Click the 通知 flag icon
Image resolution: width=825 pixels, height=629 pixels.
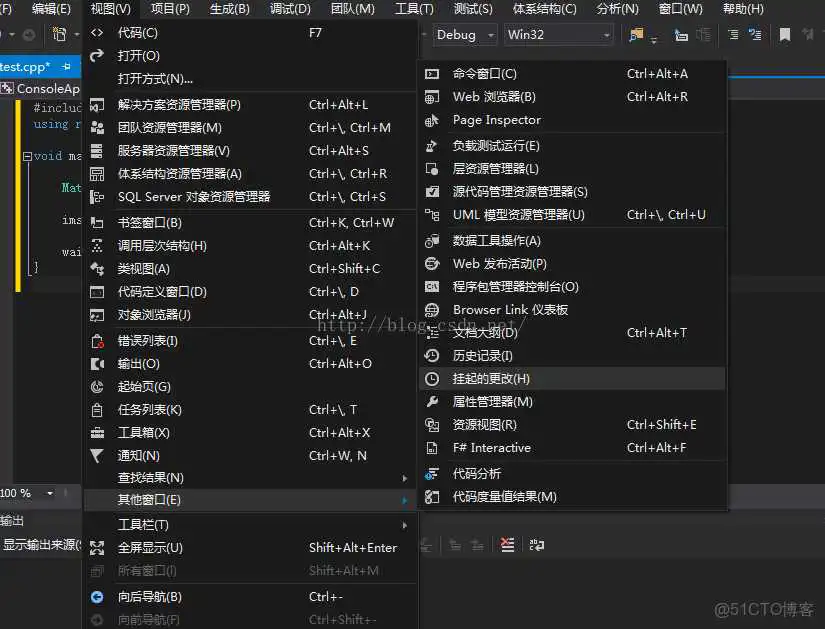pyautogui.click(x=97, y=456)
